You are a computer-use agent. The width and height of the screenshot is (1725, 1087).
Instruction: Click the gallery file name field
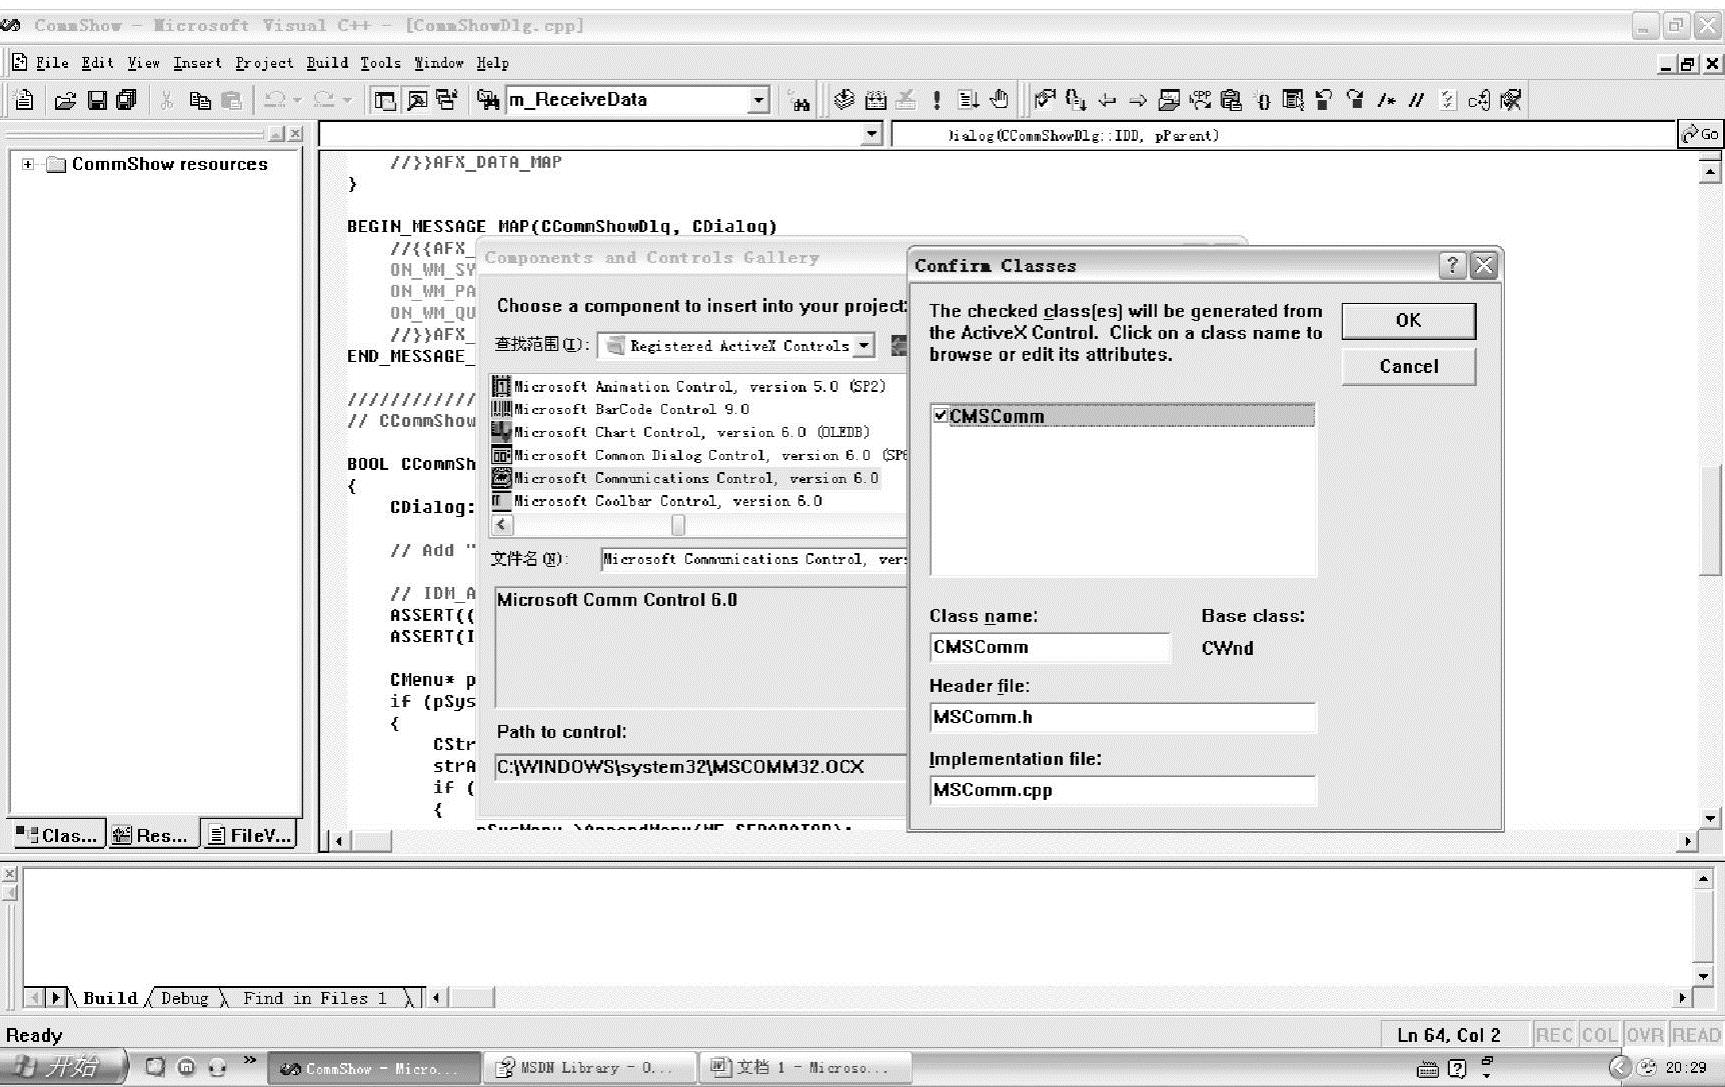click(x=753, y=559)
